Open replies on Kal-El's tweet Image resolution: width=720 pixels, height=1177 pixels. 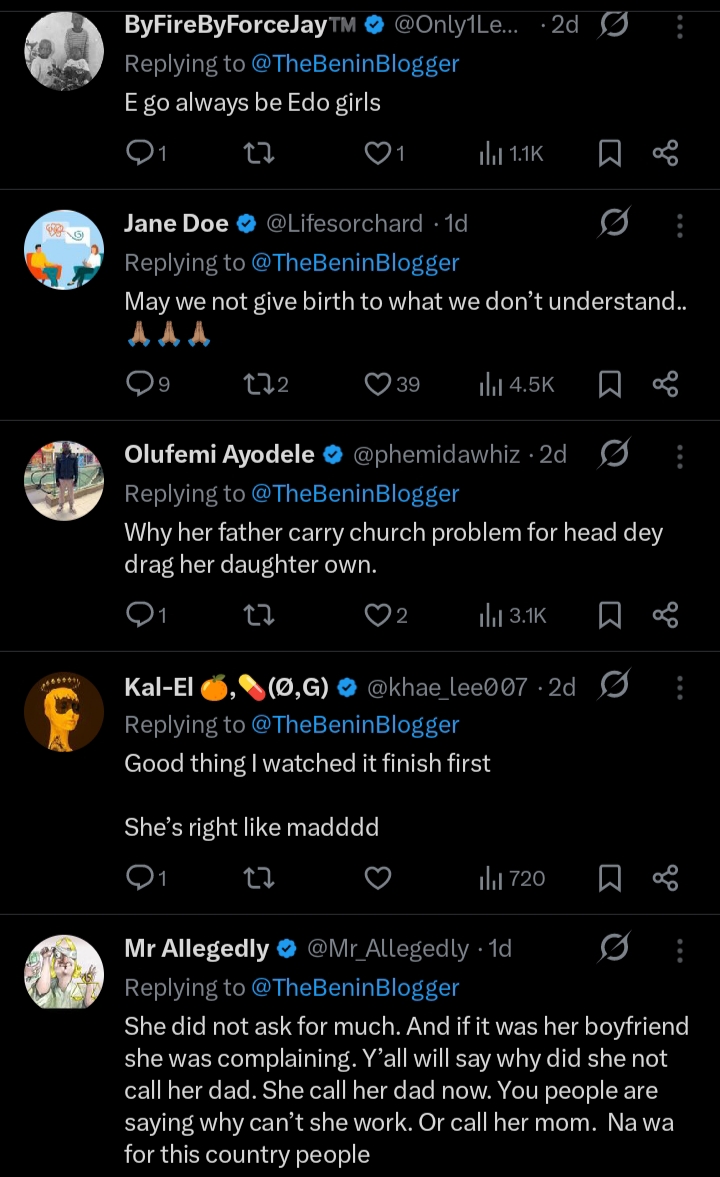(141, 878)
